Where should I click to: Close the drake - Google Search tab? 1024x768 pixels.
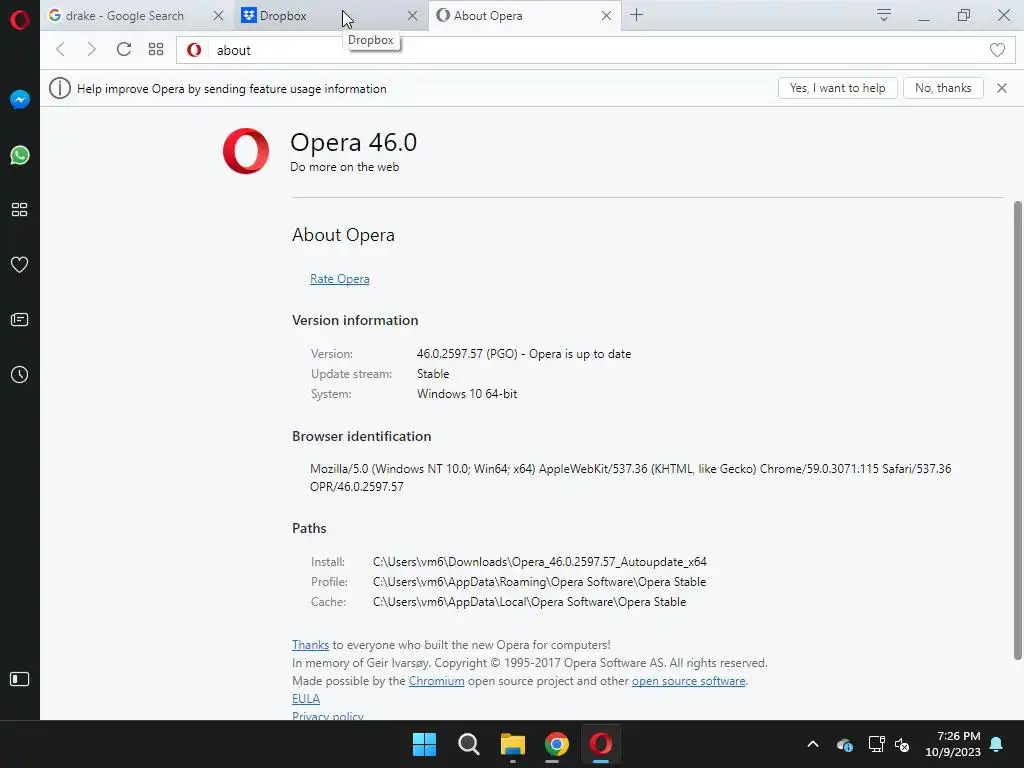tap(218, 16)
